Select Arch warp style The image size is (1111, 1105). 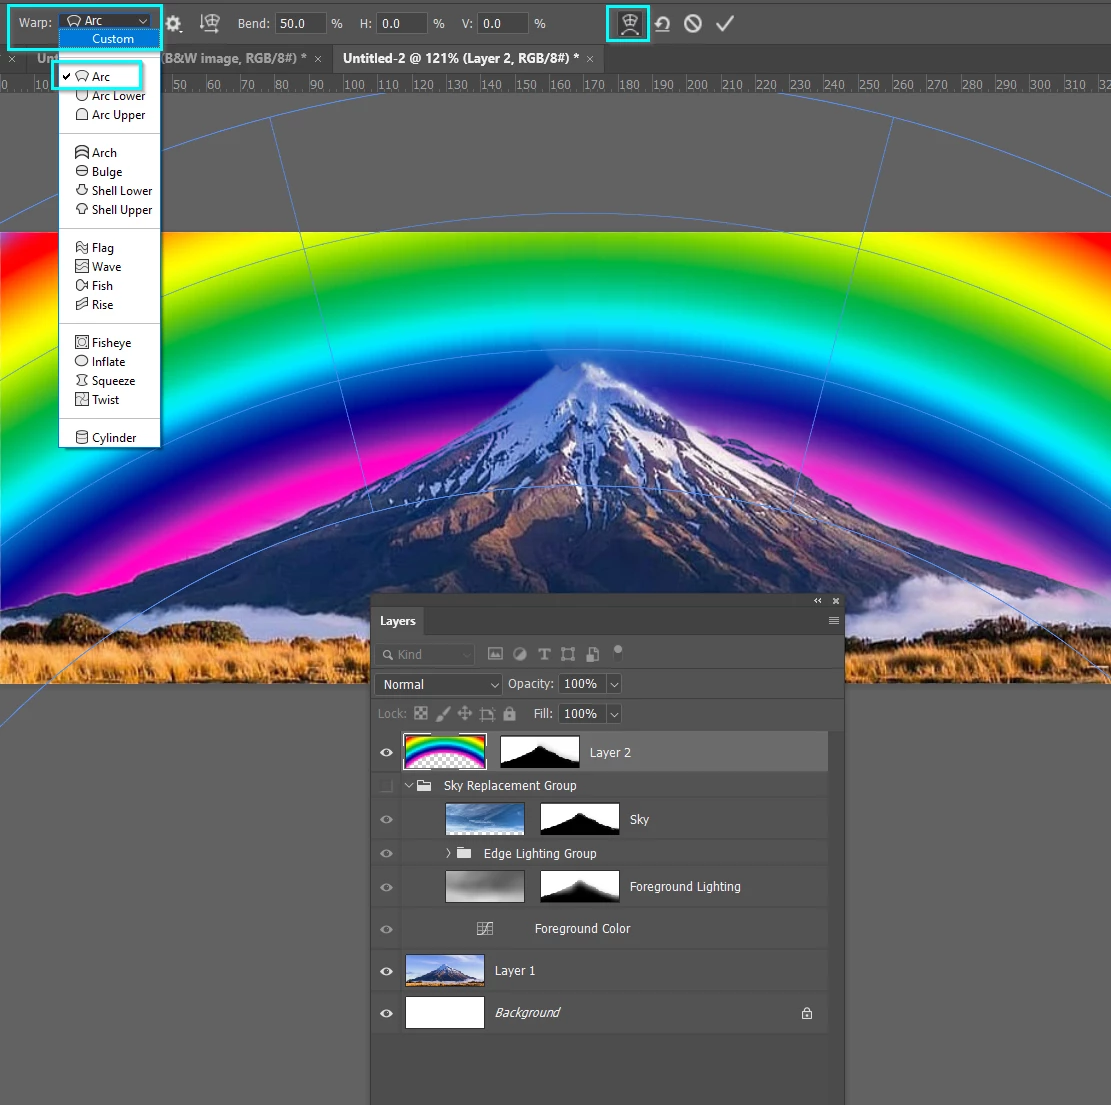[110, 152]
